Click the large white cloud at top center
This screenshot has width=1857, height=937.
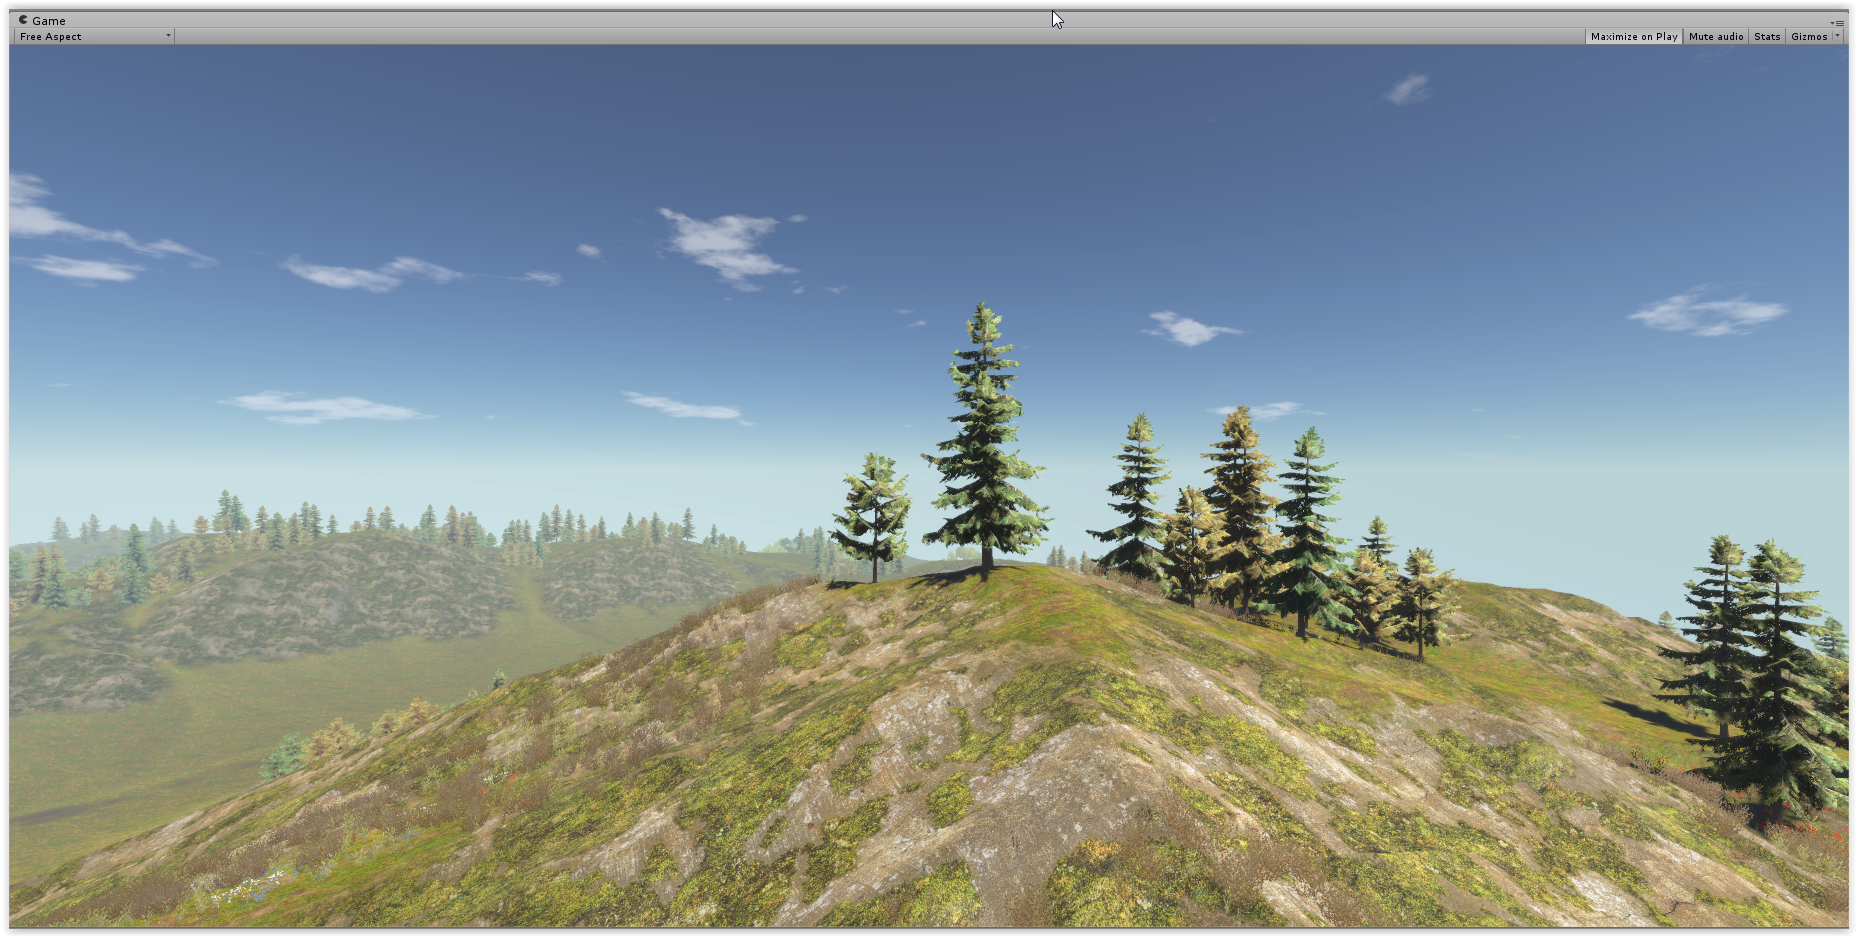pyautogui.click(x=725, y=245)
